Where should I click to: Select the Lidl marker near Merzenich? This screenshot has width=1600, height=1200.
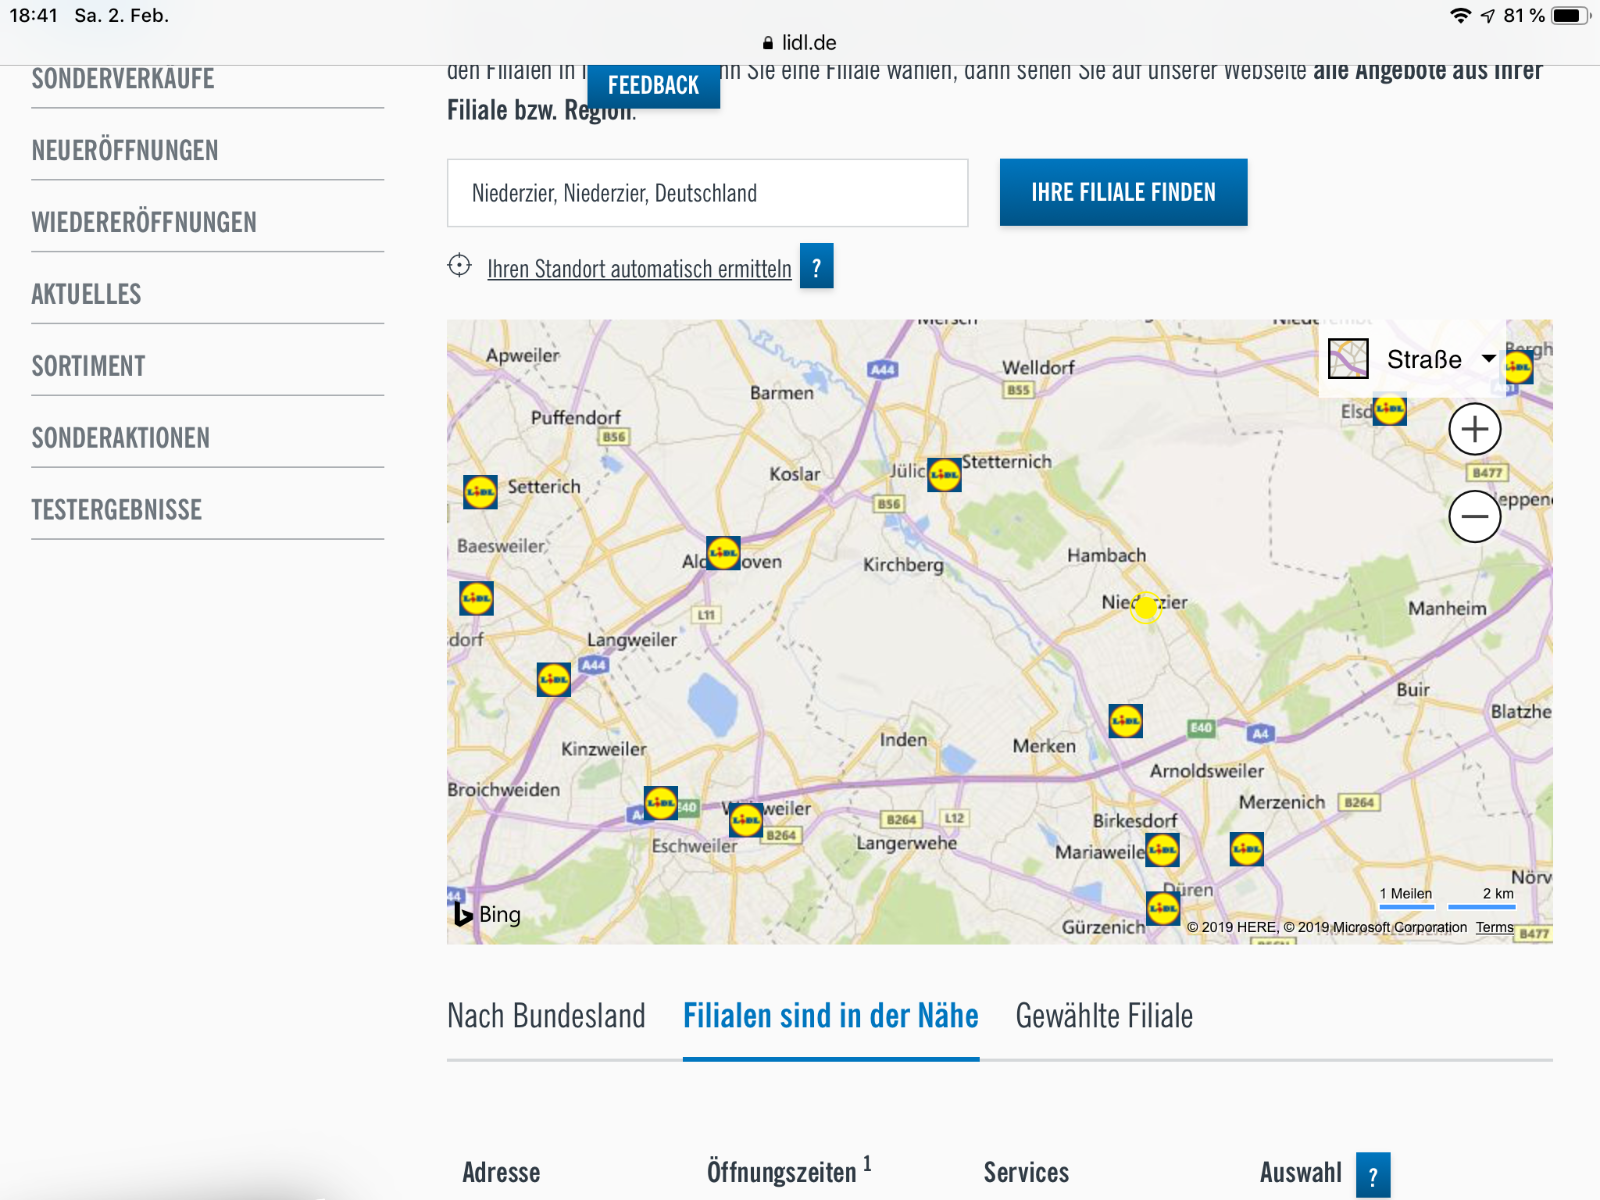[x=1246, y=849]
